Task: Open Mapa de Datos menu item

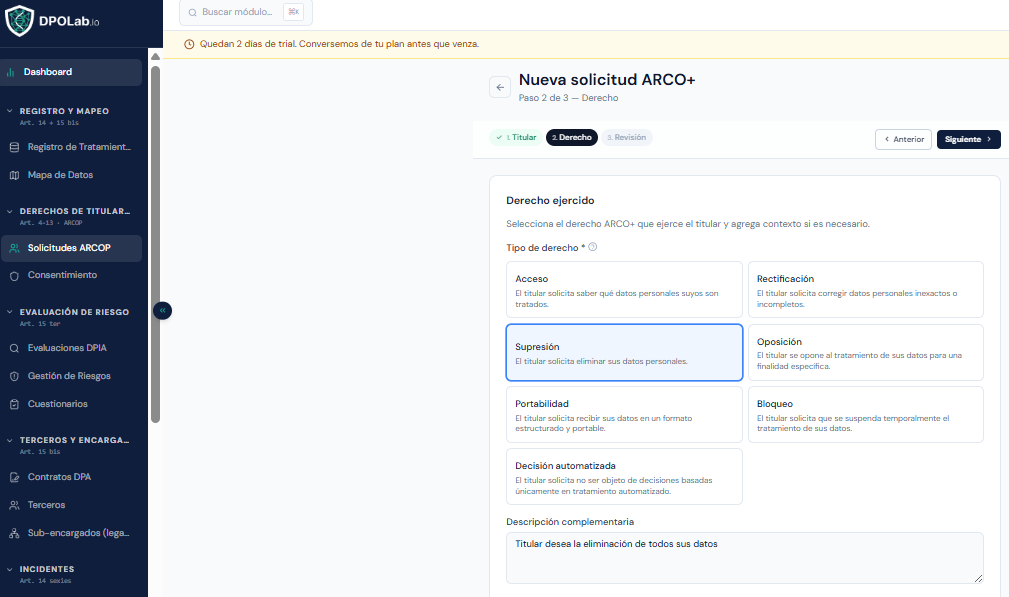Action: [71, 175]
